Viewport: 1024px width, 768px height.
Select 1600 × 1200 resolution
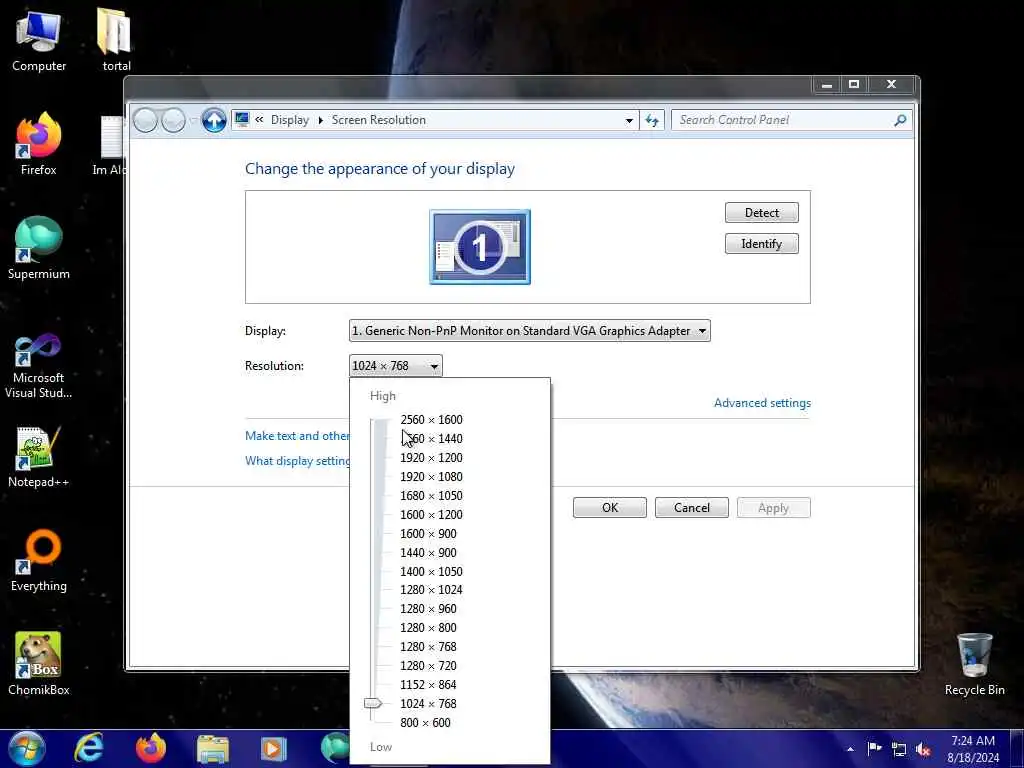(x=431, y=514)
